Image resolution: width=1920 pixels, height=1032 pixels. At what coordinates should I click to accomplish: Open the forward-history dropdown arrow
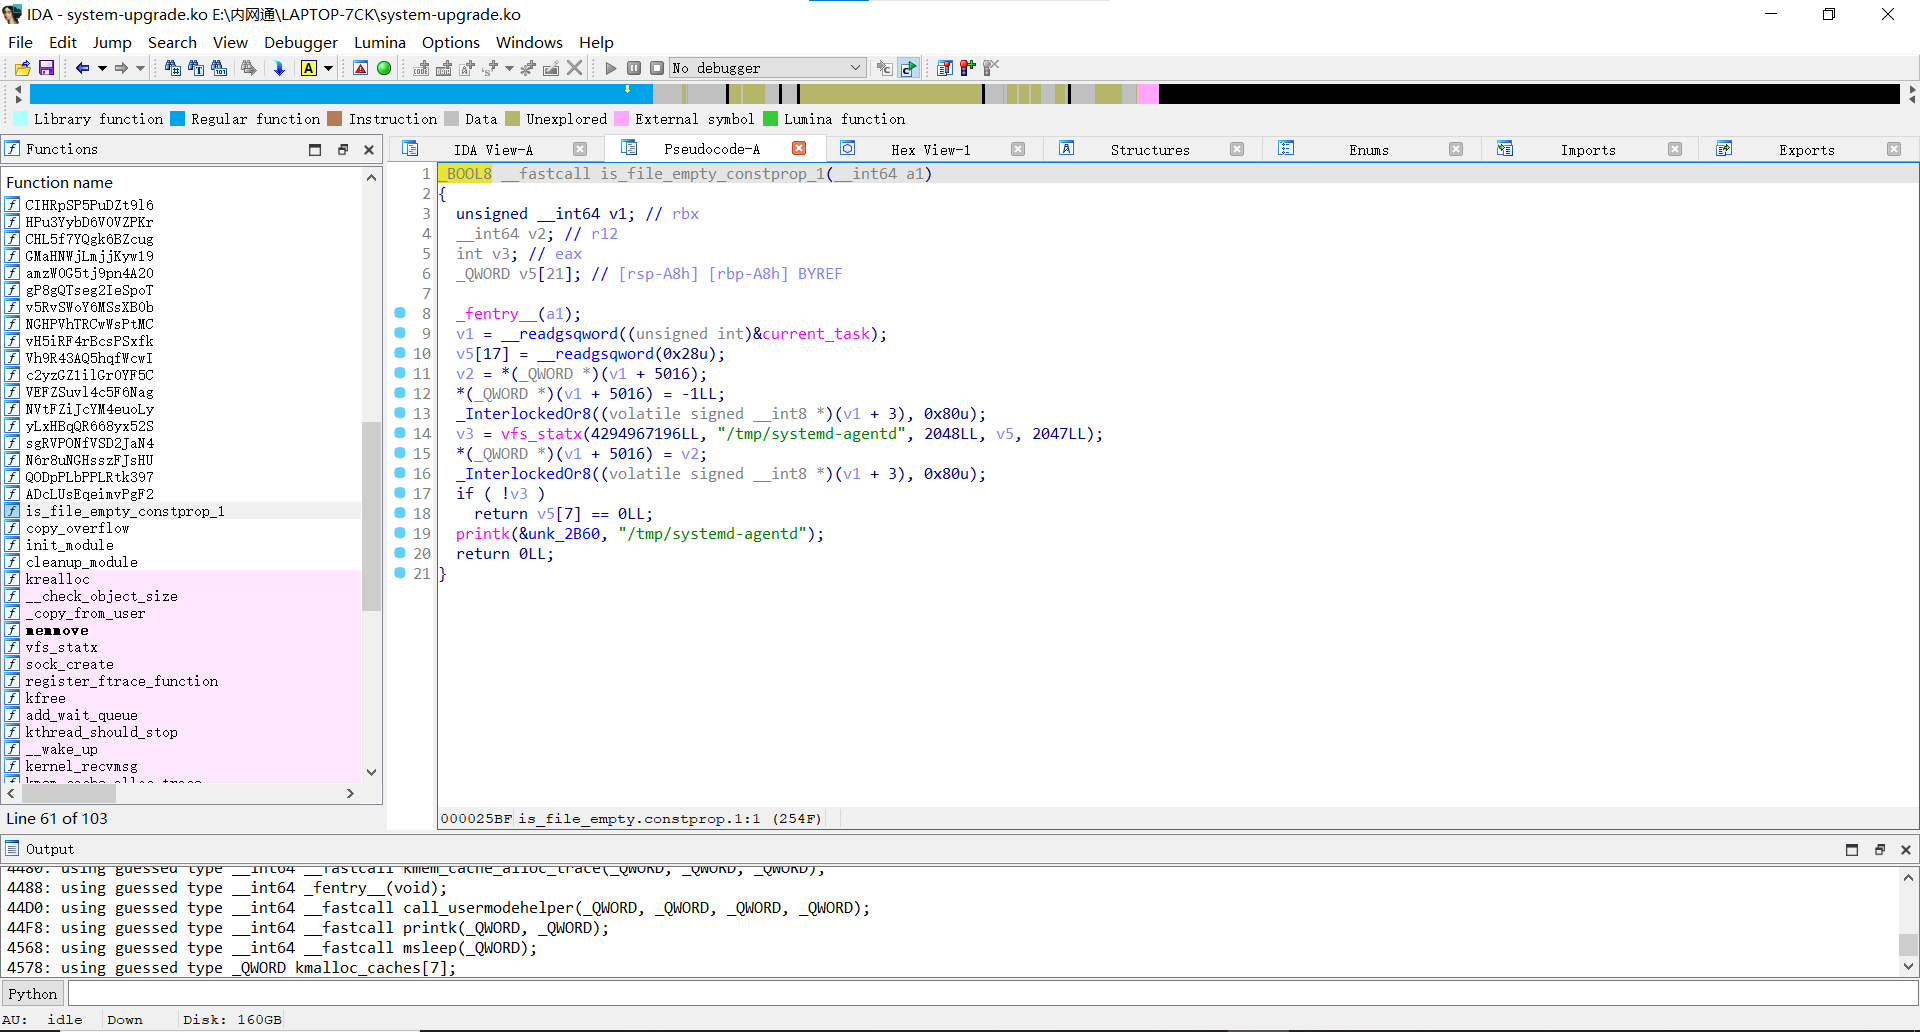pyautogui.click(x=141, y=68)
